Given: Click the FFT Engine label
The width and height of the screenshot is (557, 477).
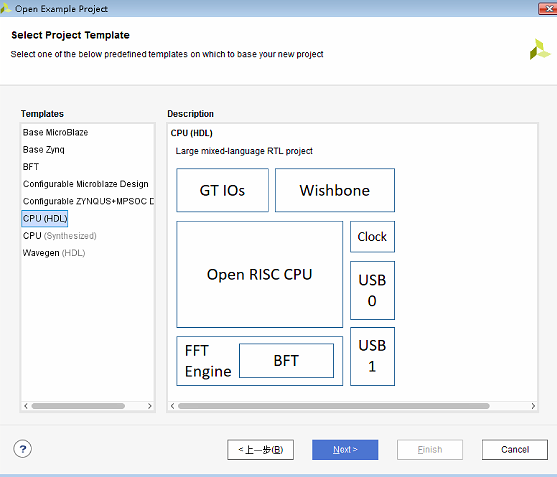Looking at the screenshot, I should [x=208, y=361].
